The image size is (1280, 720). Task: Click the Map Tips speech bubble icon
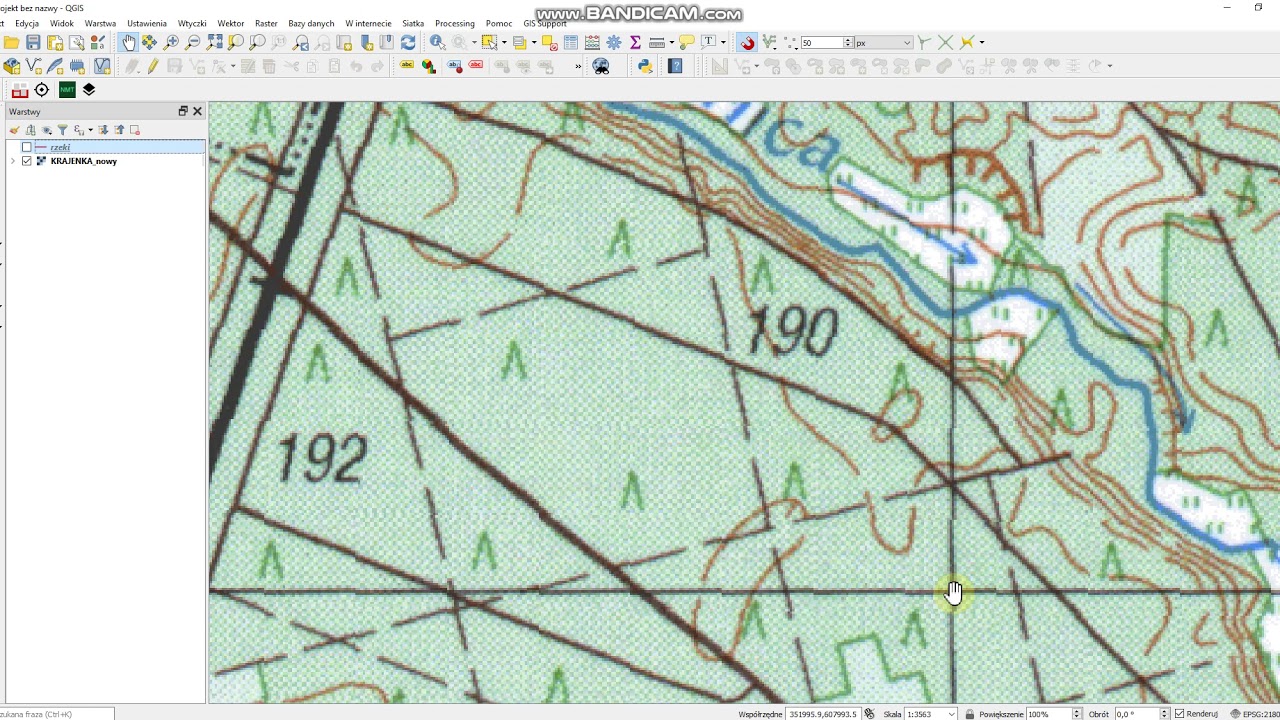[x=686, y=42]
